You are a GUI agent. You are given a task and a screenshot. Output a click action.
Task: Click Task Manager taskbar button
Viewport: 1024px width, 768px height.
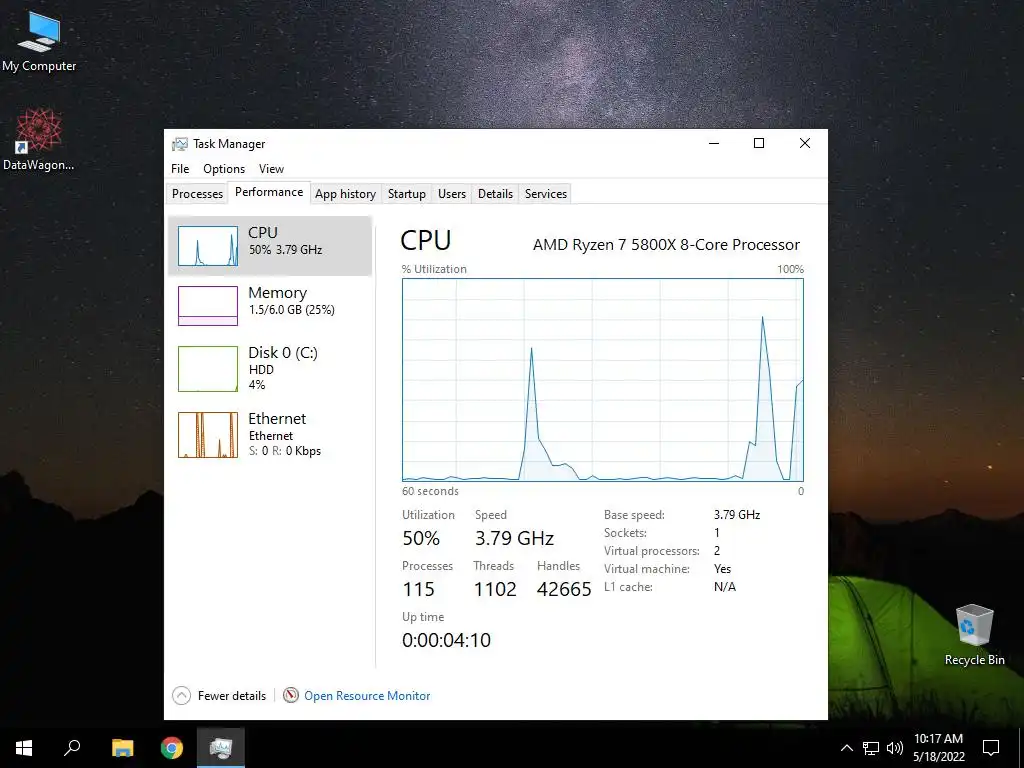[221, 748]
